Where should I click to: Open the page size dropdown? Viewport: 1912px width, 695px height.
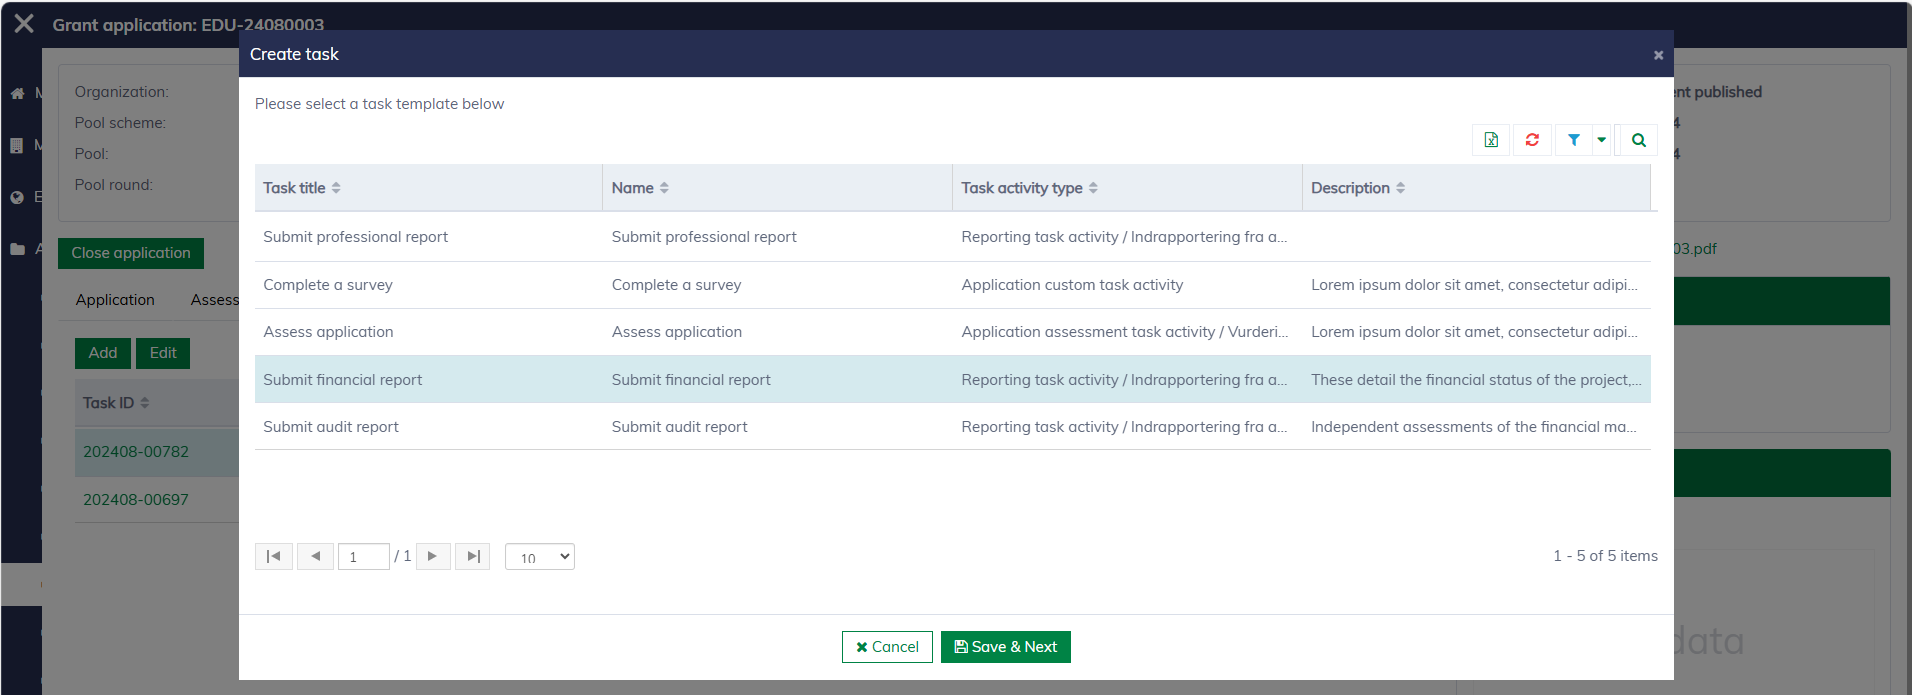click(x=540, y=557)
